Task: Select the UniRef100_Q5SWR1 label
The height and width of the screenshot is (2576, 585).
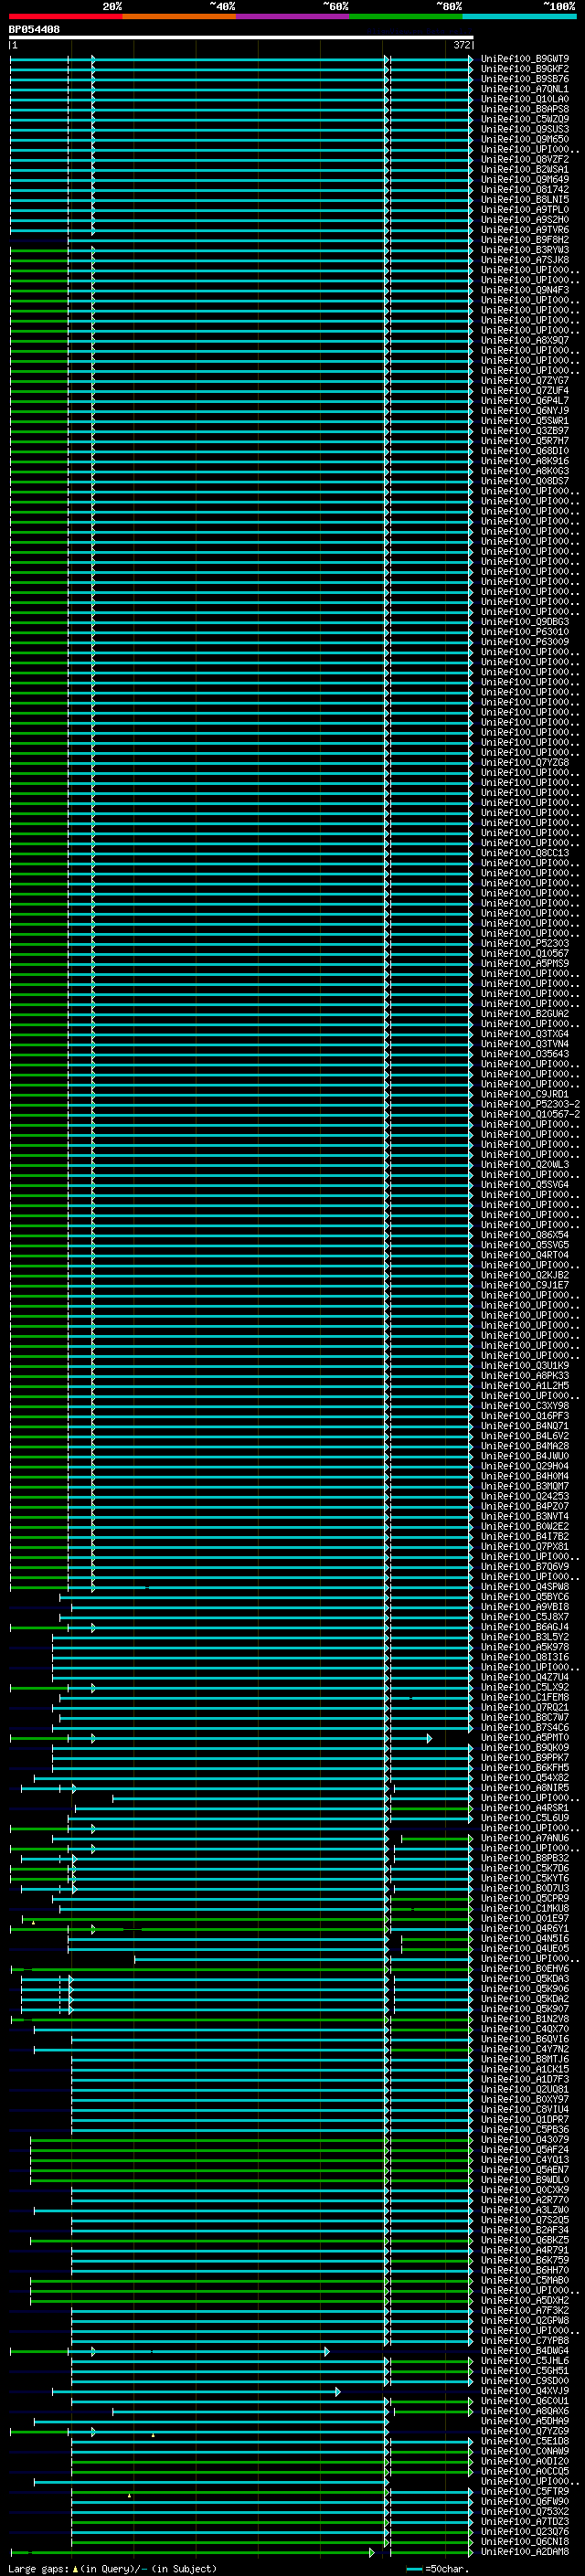Action: coord(525,421)
